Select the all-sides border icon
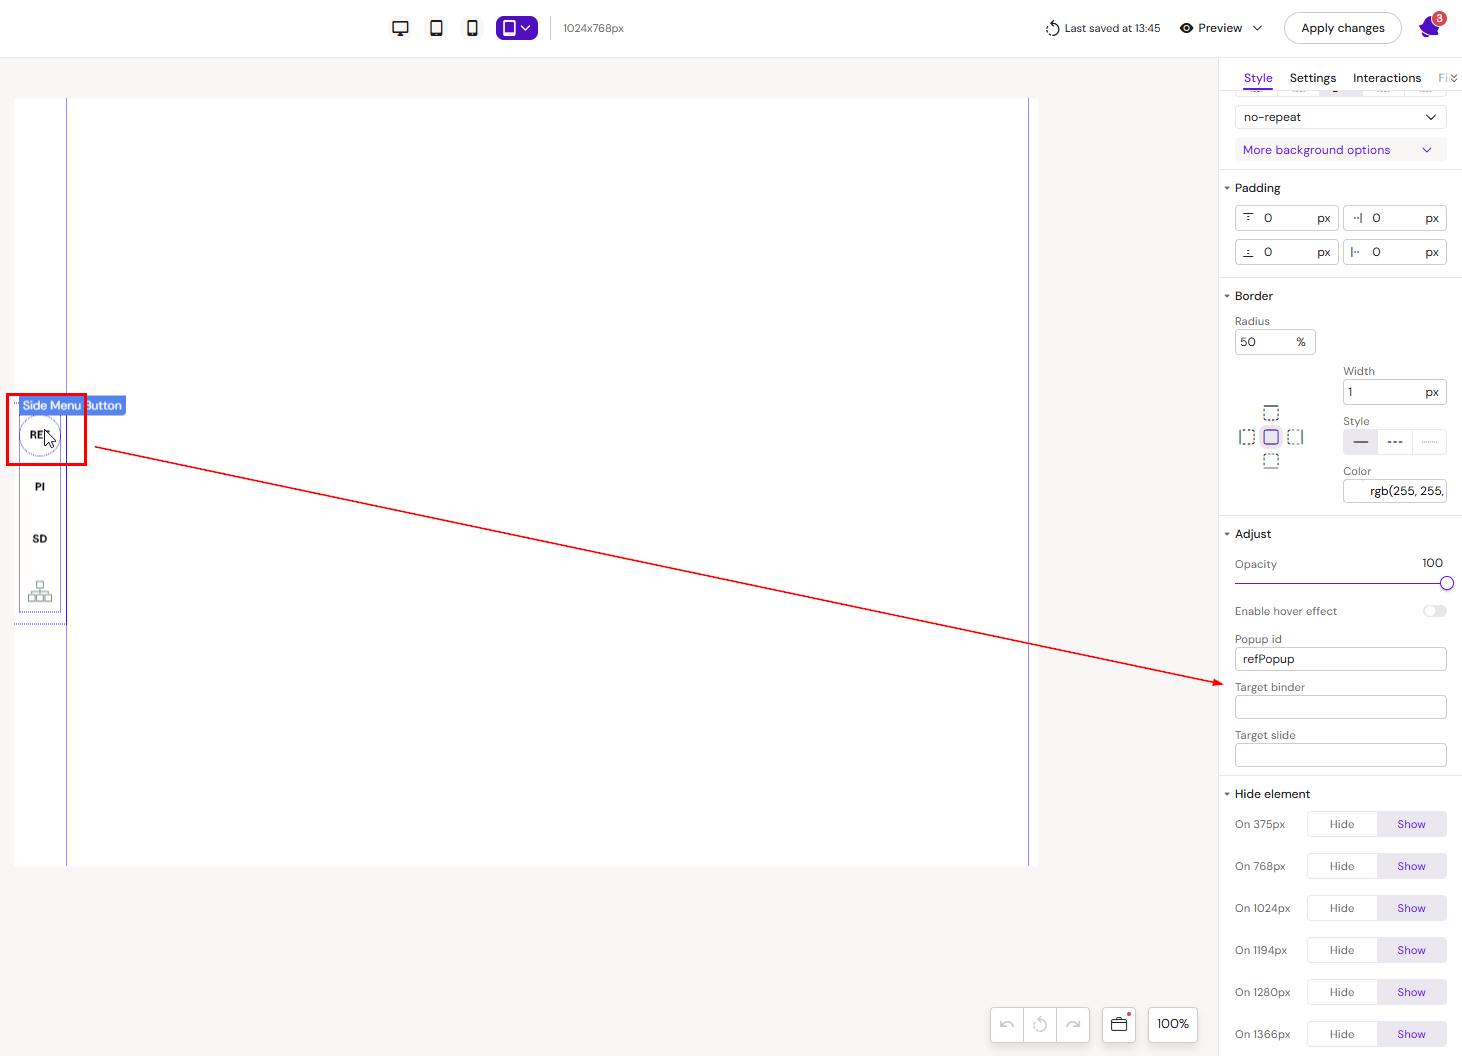The image size is (1462, 1056). [x=1271, y=437]
